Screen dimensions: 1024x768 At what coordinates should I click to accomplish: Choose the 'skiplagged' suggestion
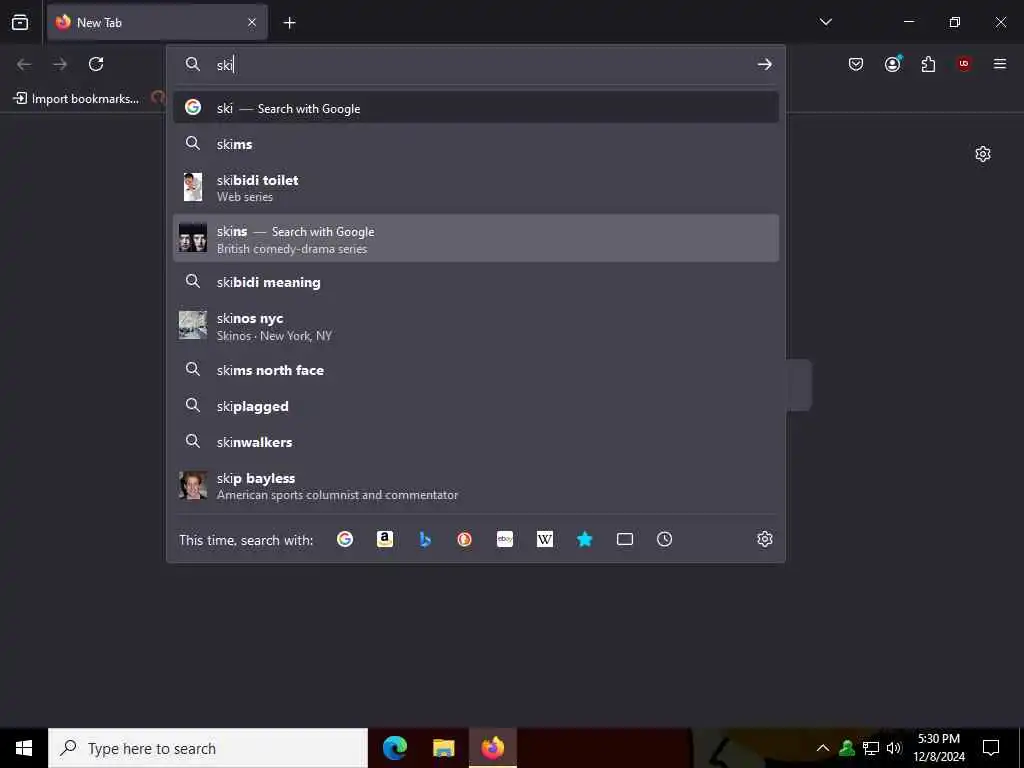point(475,406)
